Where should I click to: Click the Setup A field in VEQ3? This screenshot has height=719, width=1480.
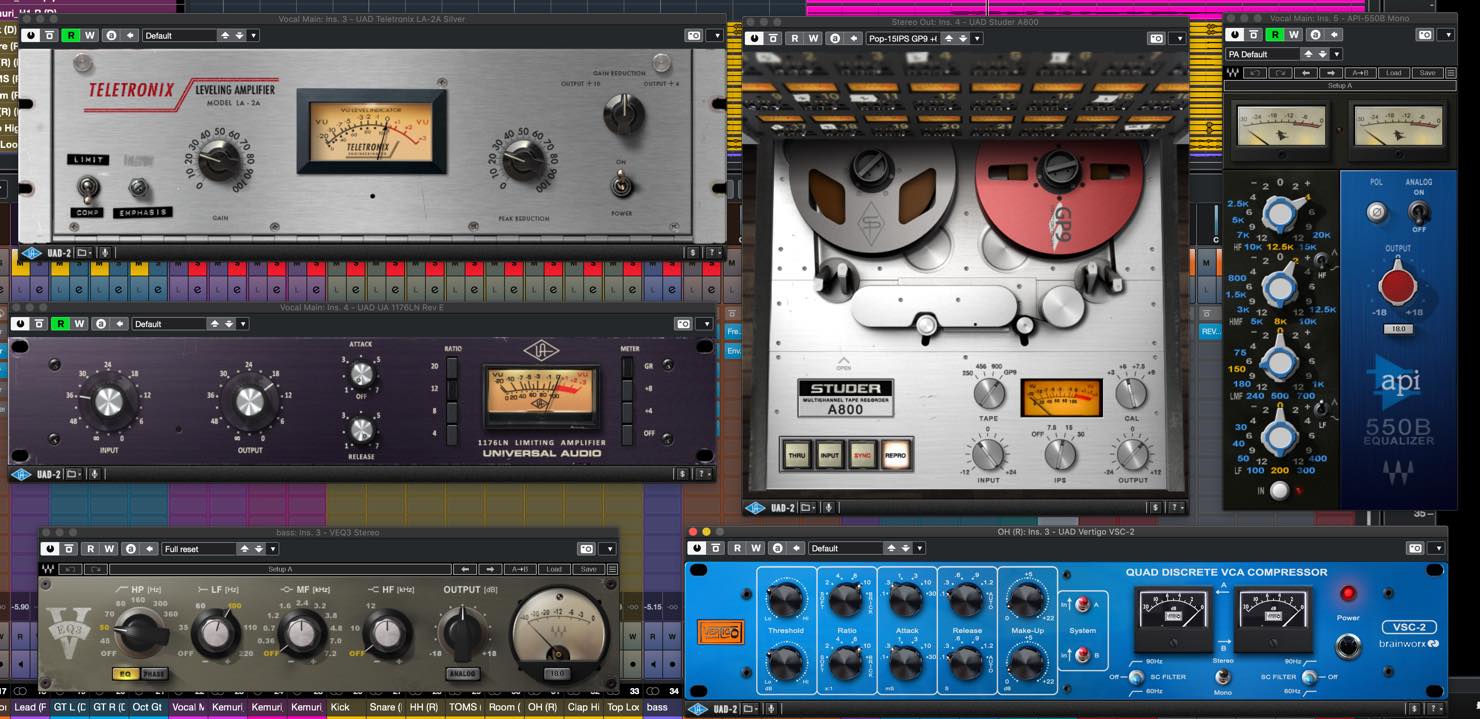click(280, 569)
